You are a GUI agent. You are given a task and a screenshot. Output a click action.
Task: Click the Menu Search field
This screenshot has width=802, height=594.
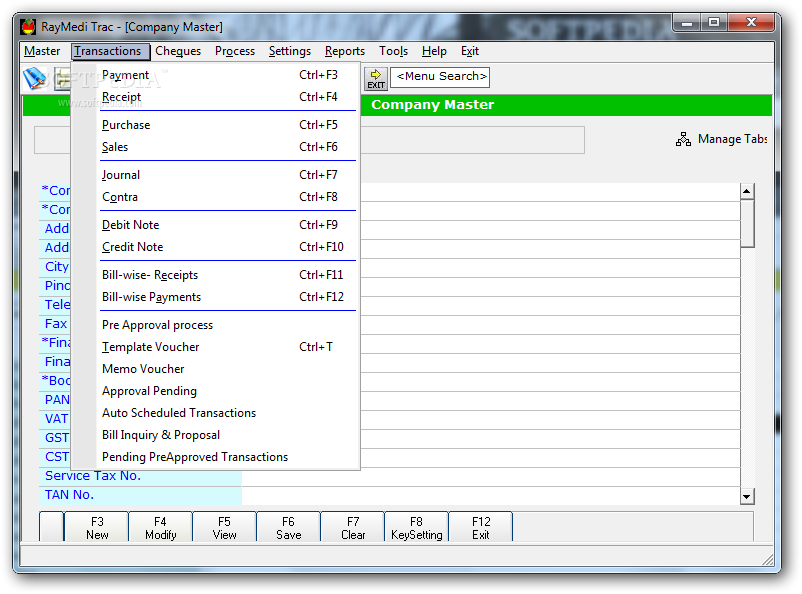click(440, 77)
